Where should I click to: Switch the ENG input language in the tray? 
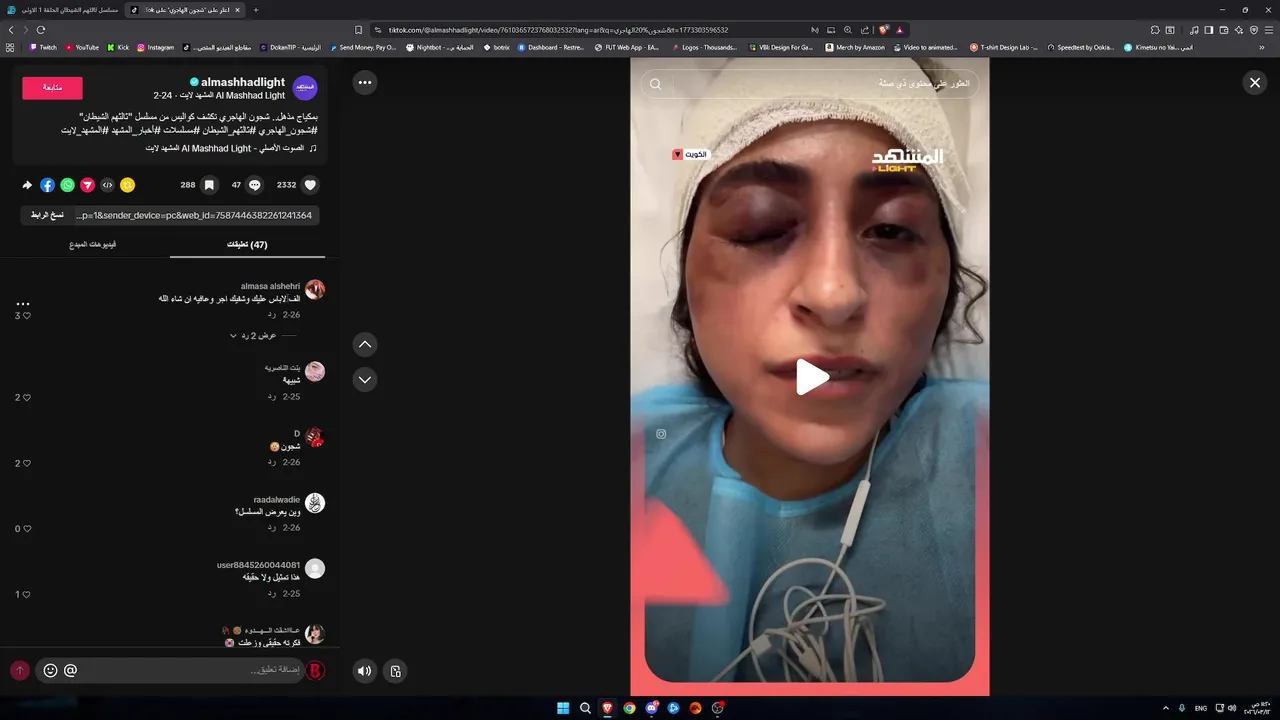pos(1201,708)
